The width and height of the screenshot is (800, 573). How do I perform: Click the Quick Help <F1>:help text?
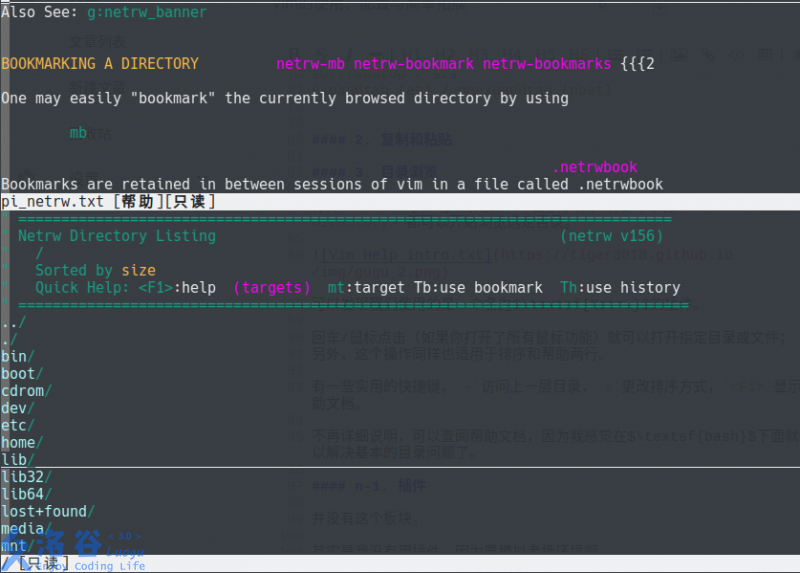pos(125,287)
